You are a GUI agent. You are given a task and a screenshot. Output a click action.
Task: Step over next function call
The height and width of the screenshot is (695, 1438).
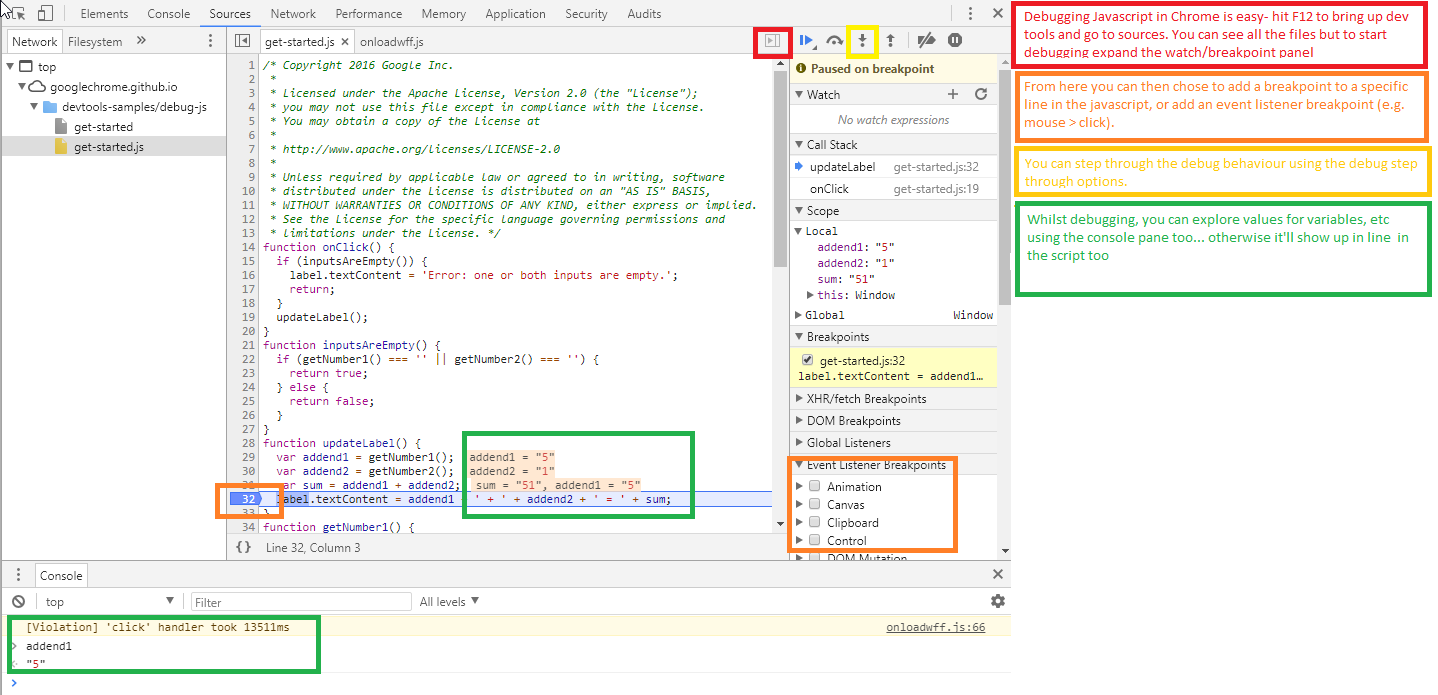coord(835,41)
